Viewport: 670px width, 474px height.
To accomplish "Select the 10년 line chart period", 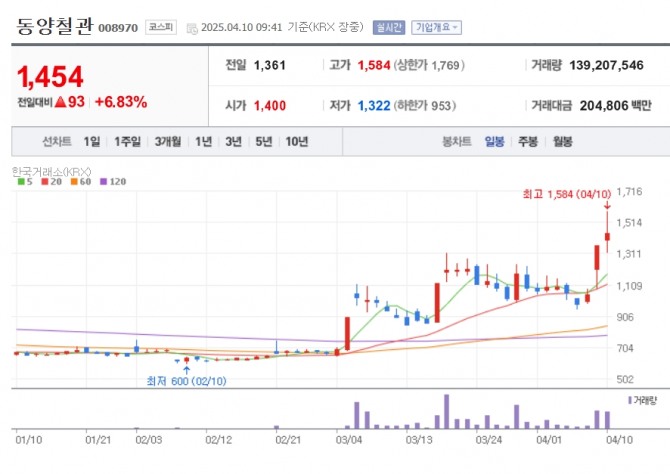I will [x=297, y=141].
